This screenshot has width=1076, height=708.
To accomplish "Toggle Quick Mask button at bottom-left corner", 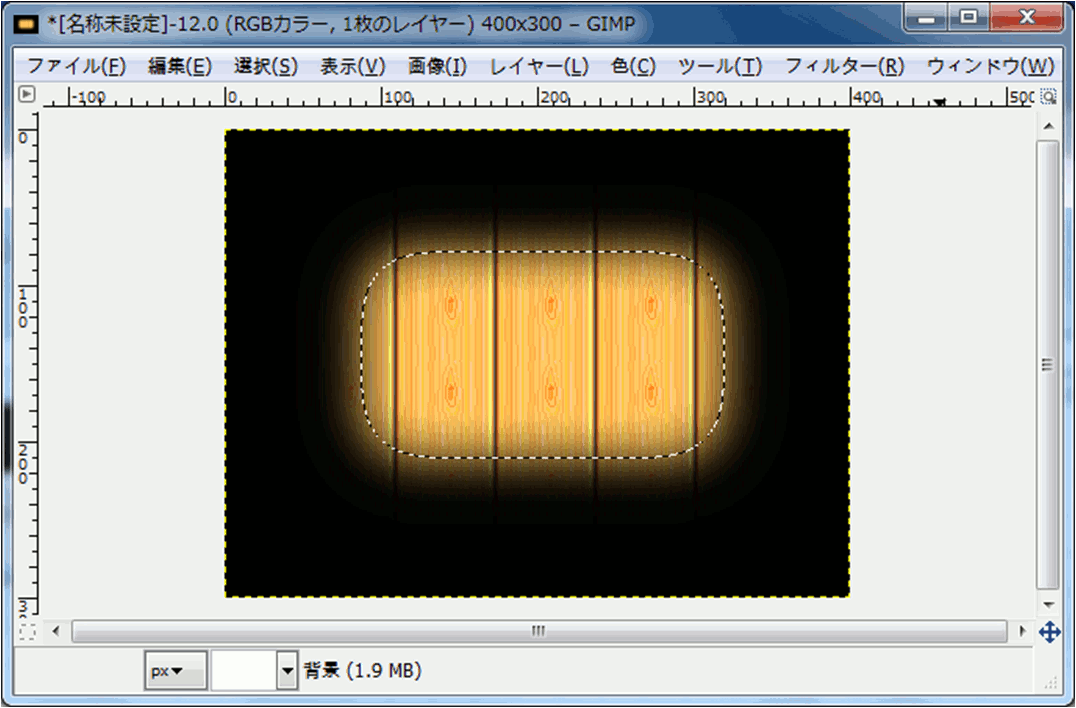I will [27, 632].
